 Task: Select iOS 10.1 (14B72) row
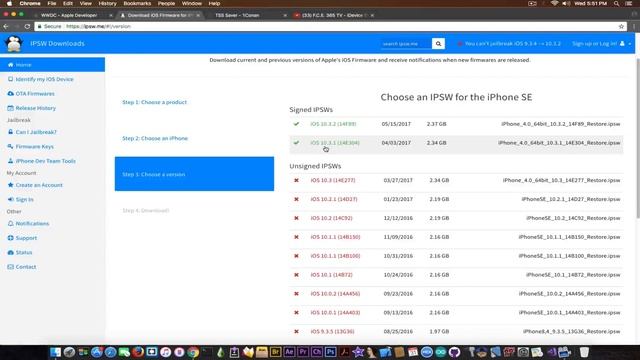456,275
